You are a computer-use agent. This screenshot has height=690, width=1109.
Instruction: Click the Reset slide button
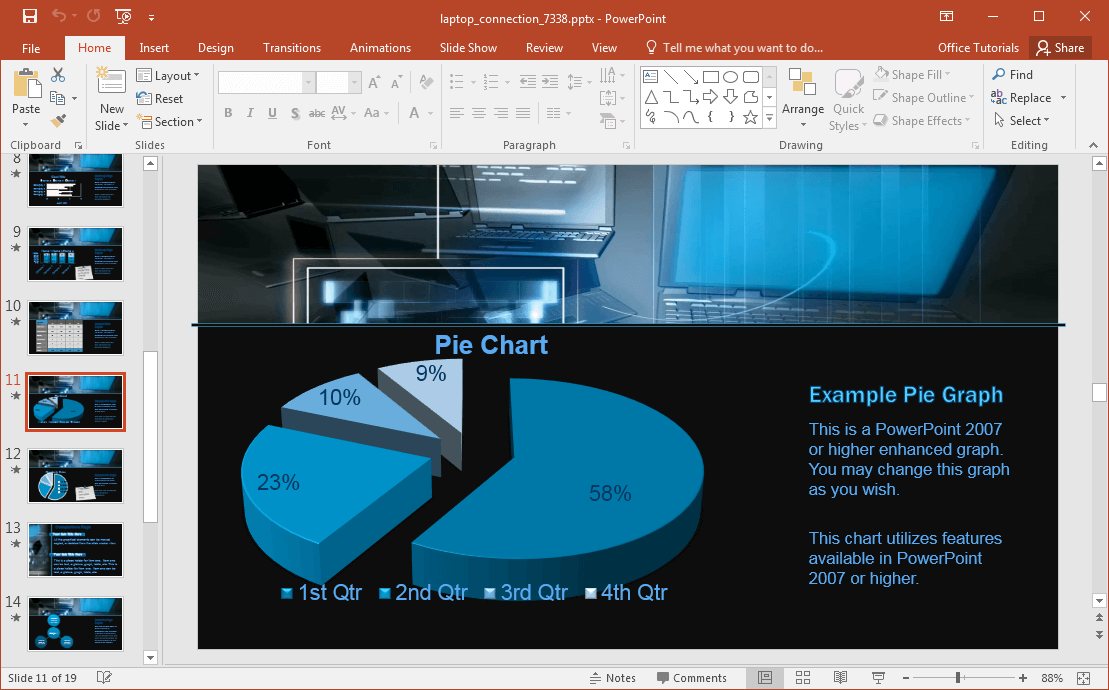[x=160, y=99]
